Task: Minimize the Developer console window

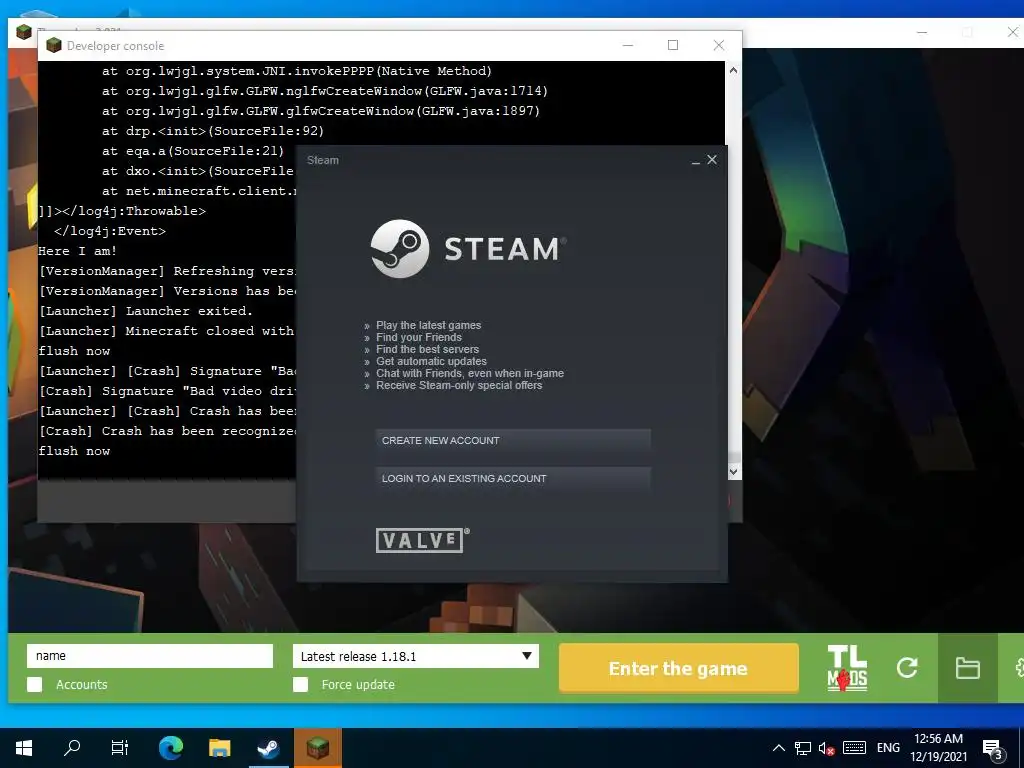Action: pos(628,45)
